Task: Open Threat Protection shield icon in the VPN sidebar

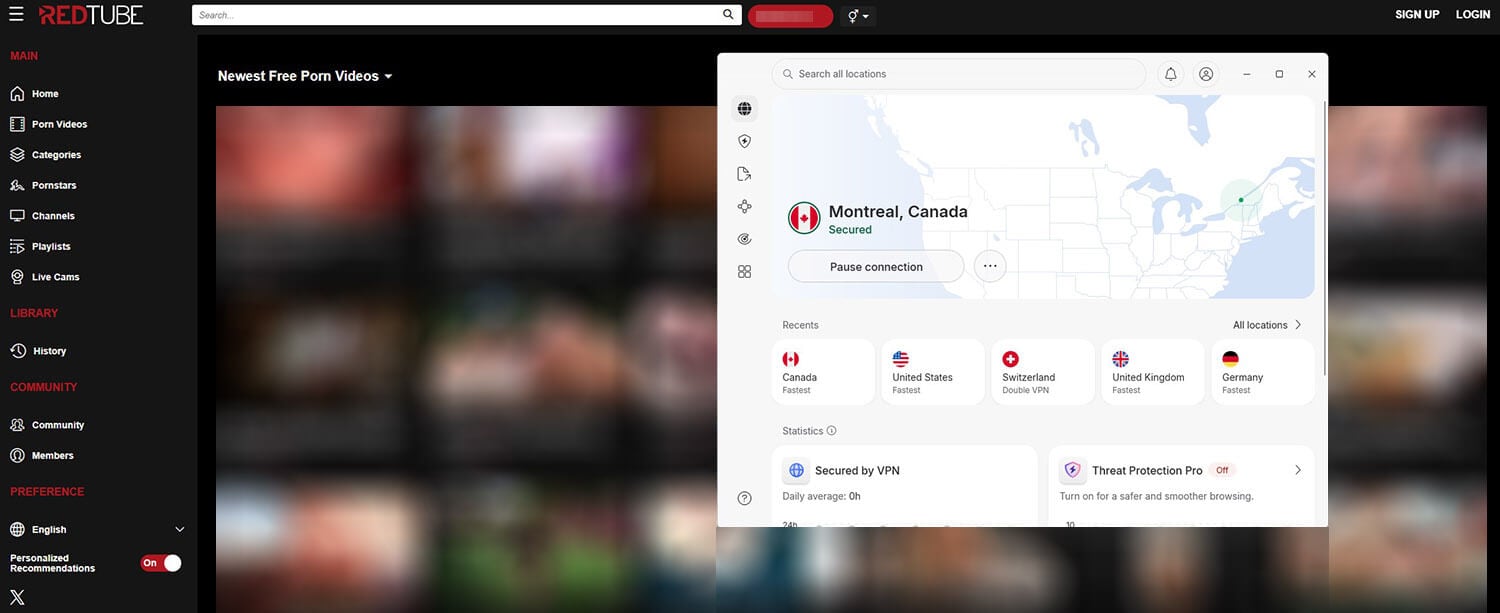Action: tap(744, 142)
